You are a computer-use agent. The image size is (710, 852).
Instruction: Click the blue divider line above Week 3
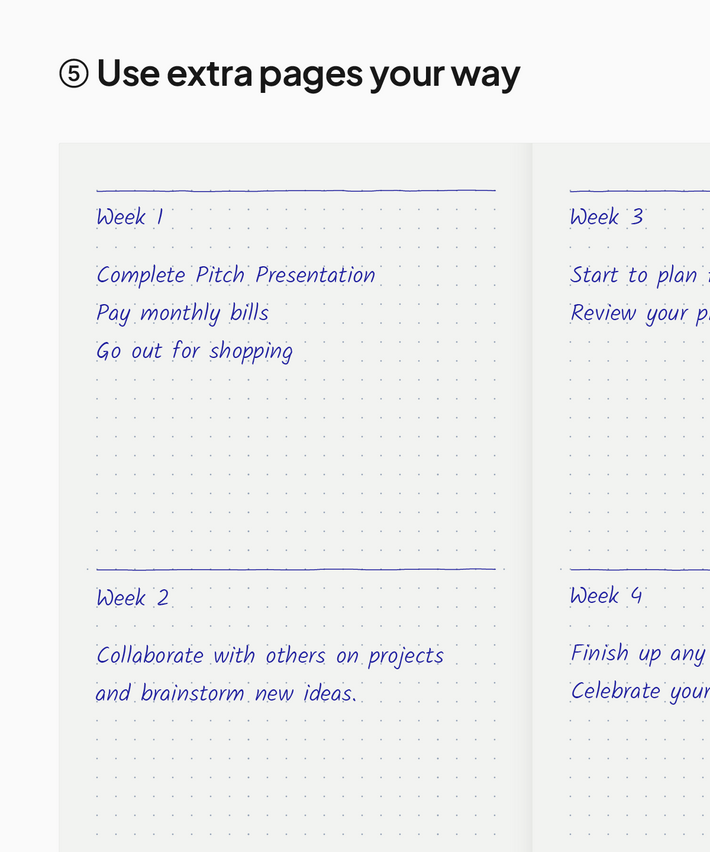pos(640,190)
